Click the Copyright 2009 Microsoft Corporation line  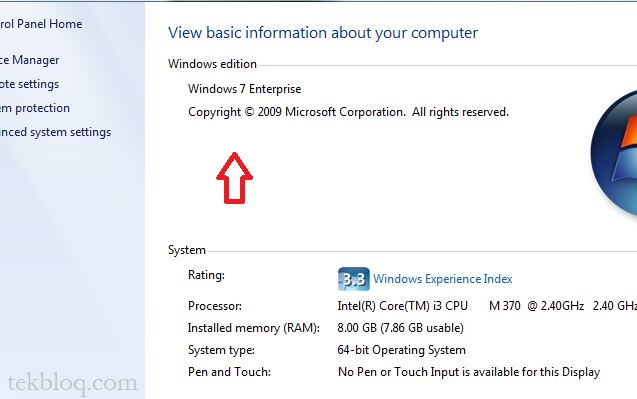point(348,112)
